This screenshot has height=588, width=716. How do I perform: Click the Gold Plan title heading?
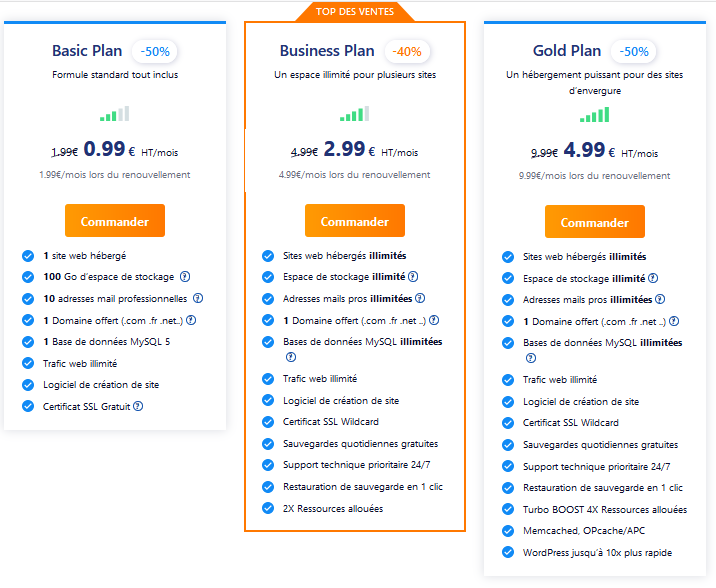click(x=567, y=51)
